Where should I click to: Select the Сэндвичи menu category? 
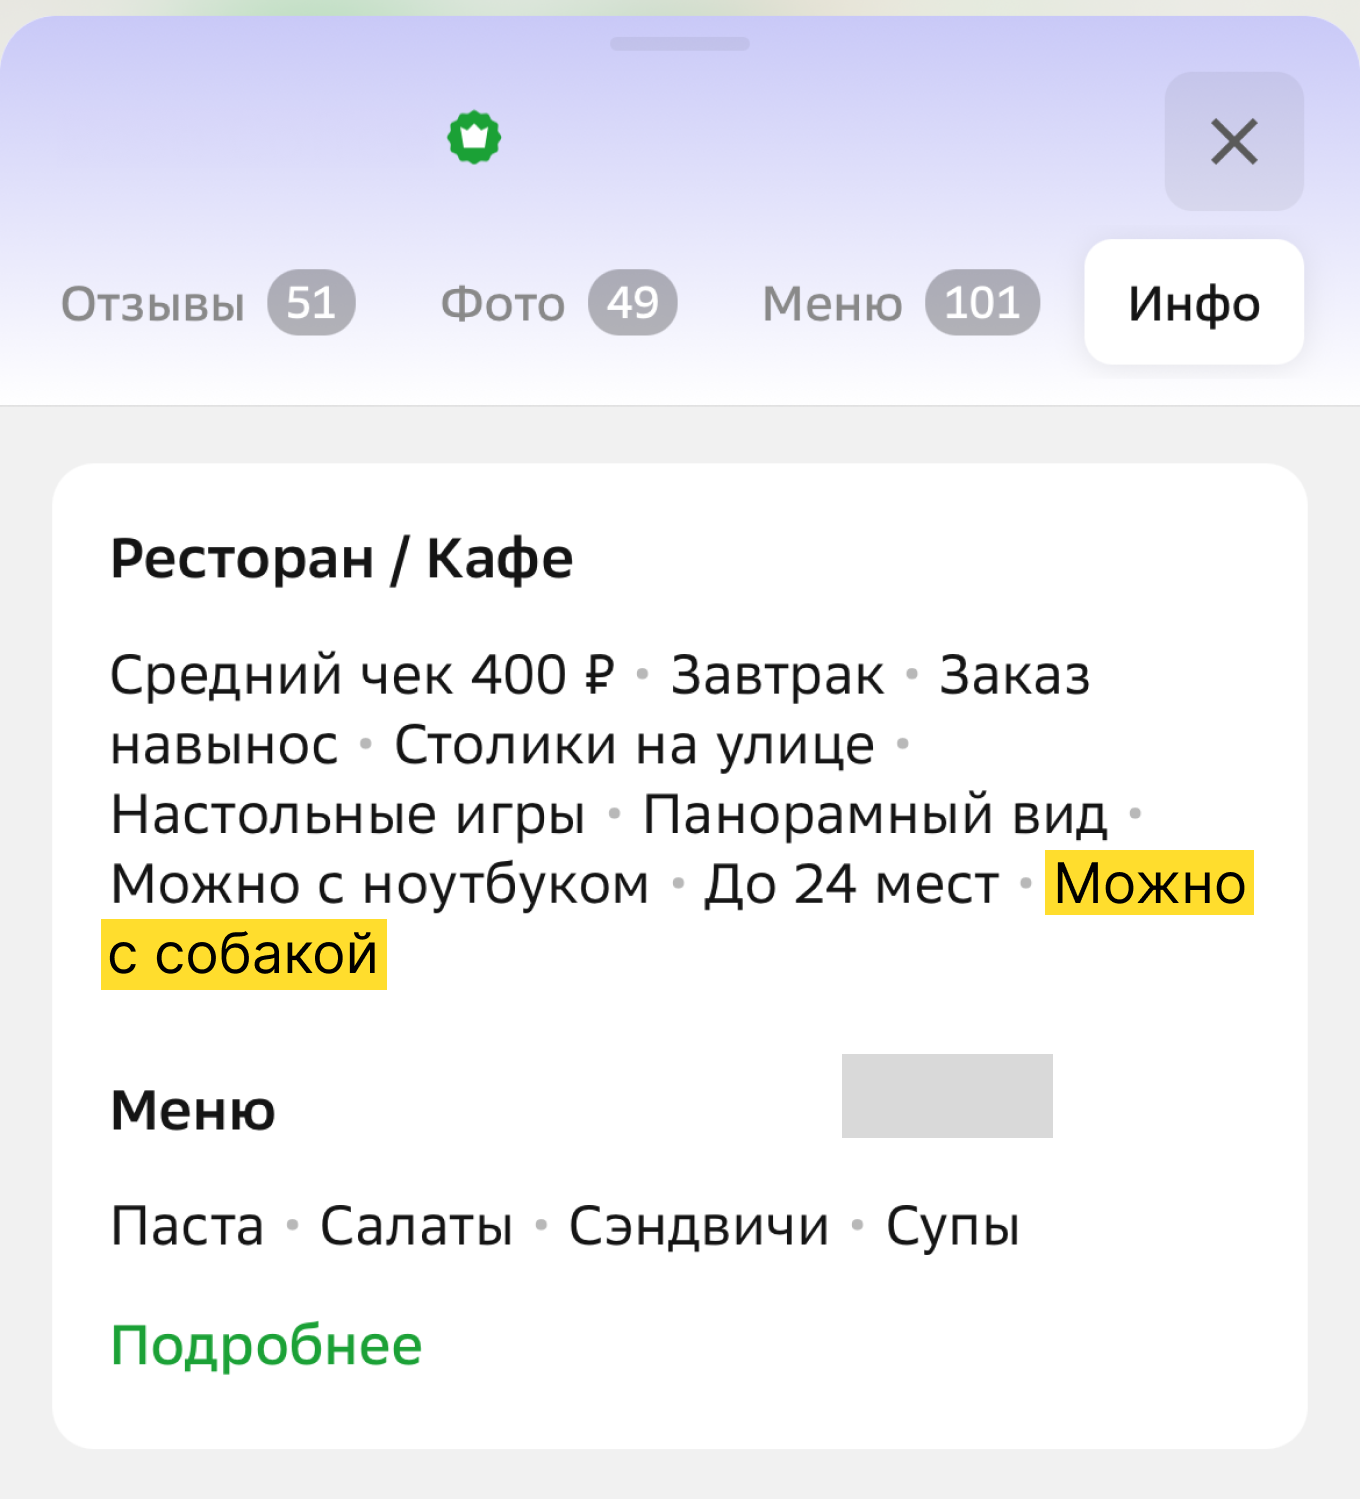click(x=697, y=1224)
